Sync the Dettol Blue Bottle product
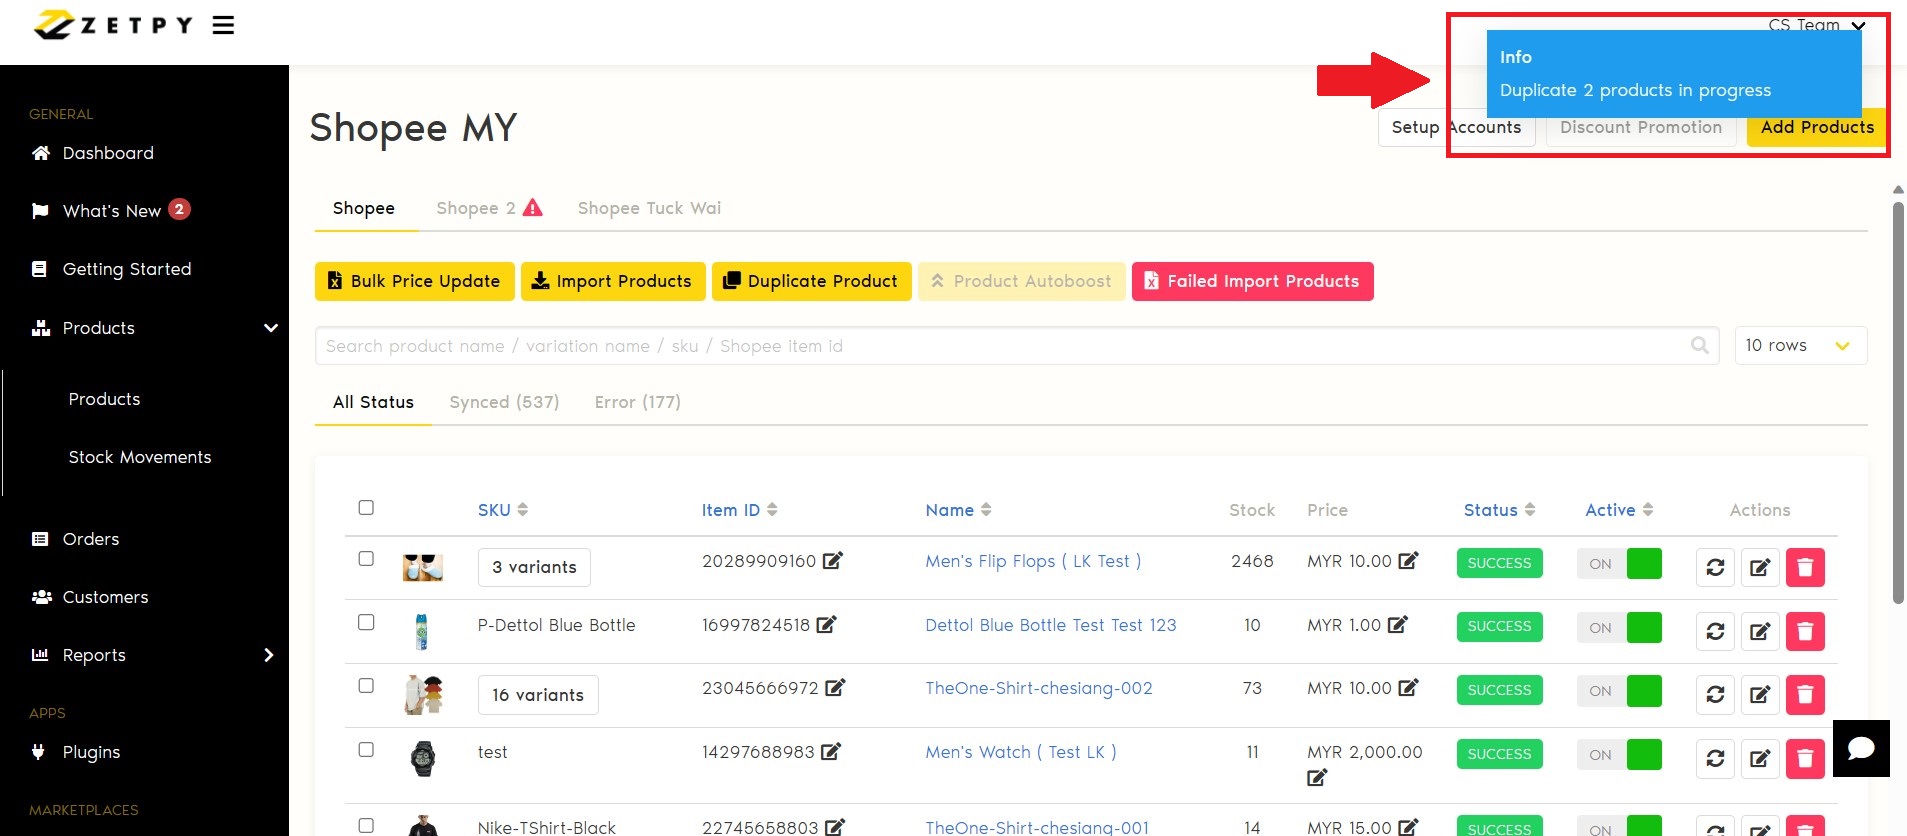 tap(1714, 631)
